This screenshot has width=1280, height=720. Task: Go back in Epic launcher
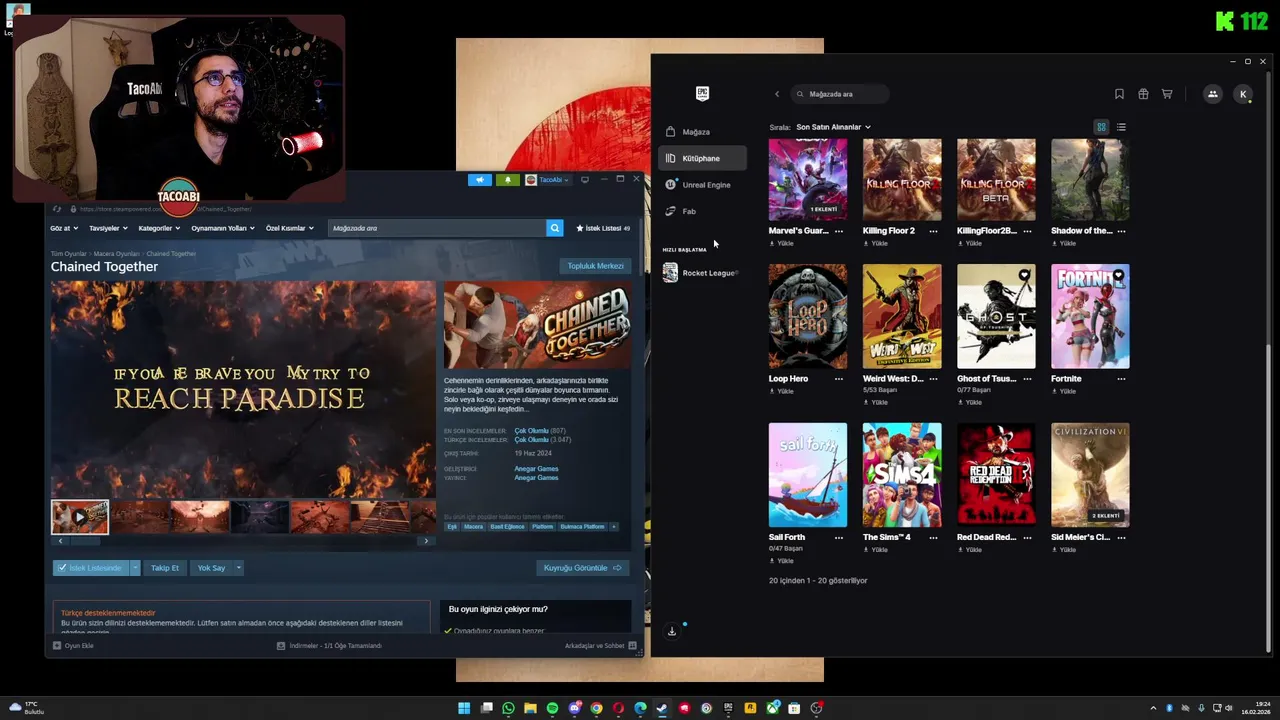pyautogui.click(x=777, y=94)
